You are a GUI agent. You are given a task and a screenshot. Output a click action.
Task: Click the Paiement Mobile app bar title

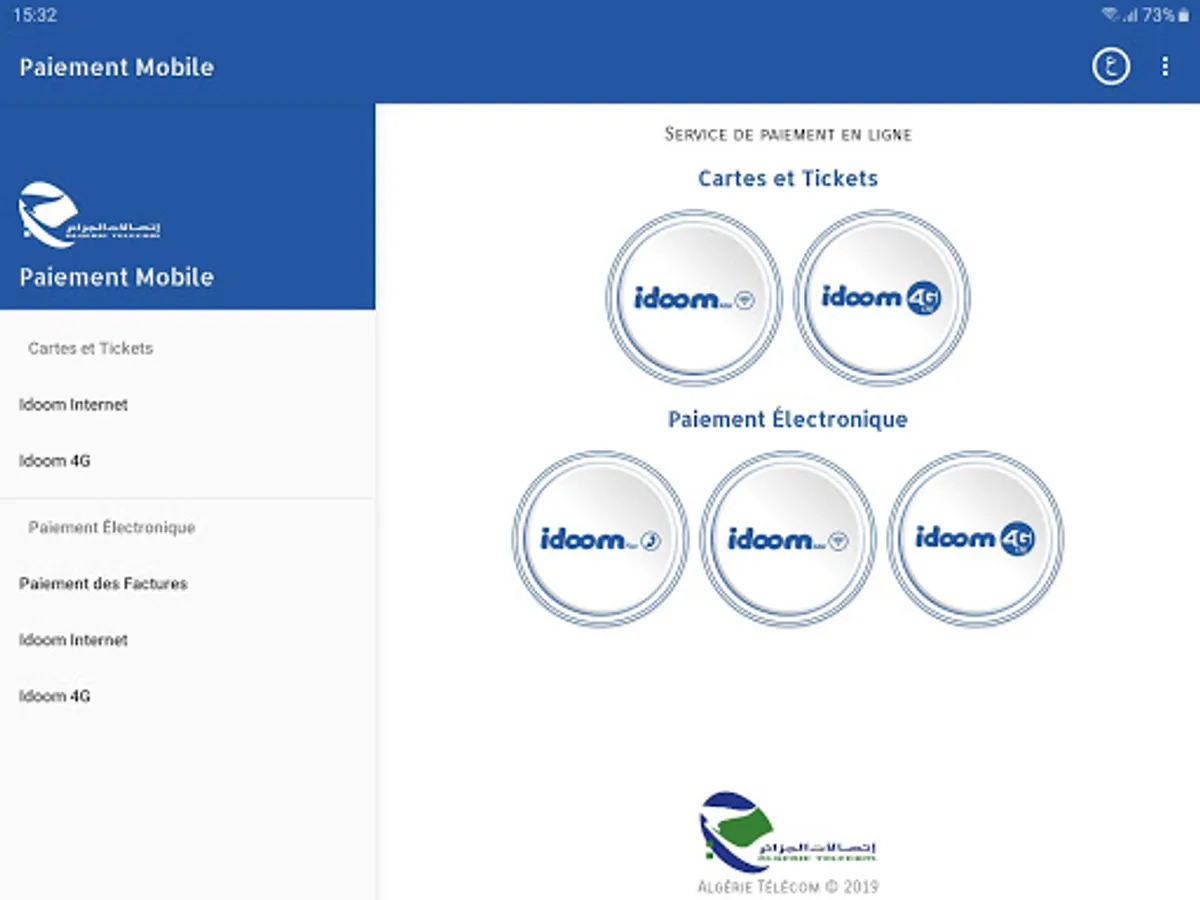pyautogui.click(x=116, y=67)
